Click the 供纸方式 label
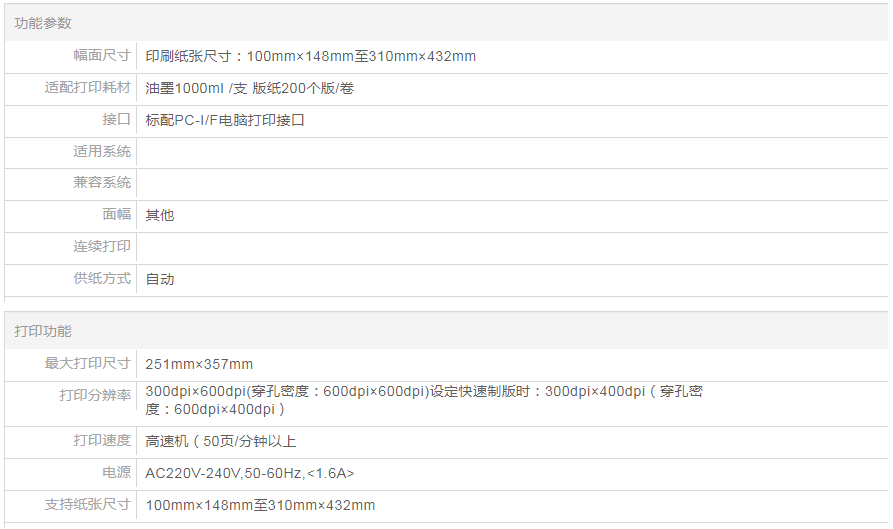Viewport: 893px width, 529px height. [x=102, y=279]
